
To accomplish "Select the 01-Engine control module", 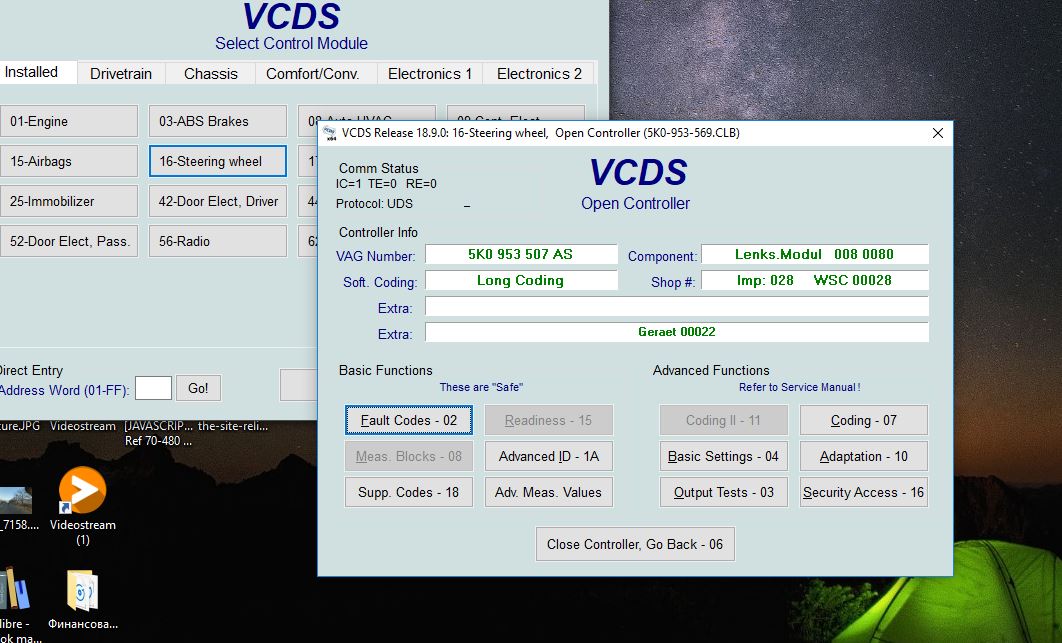I will click(x=68, y=121).
